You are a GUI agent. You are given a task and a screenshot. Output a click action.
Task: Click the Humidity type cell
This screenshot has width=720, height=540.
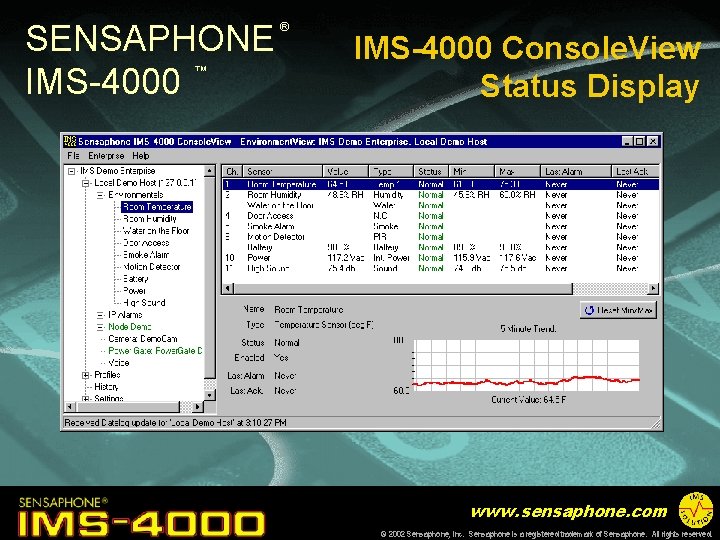[388, 195]
